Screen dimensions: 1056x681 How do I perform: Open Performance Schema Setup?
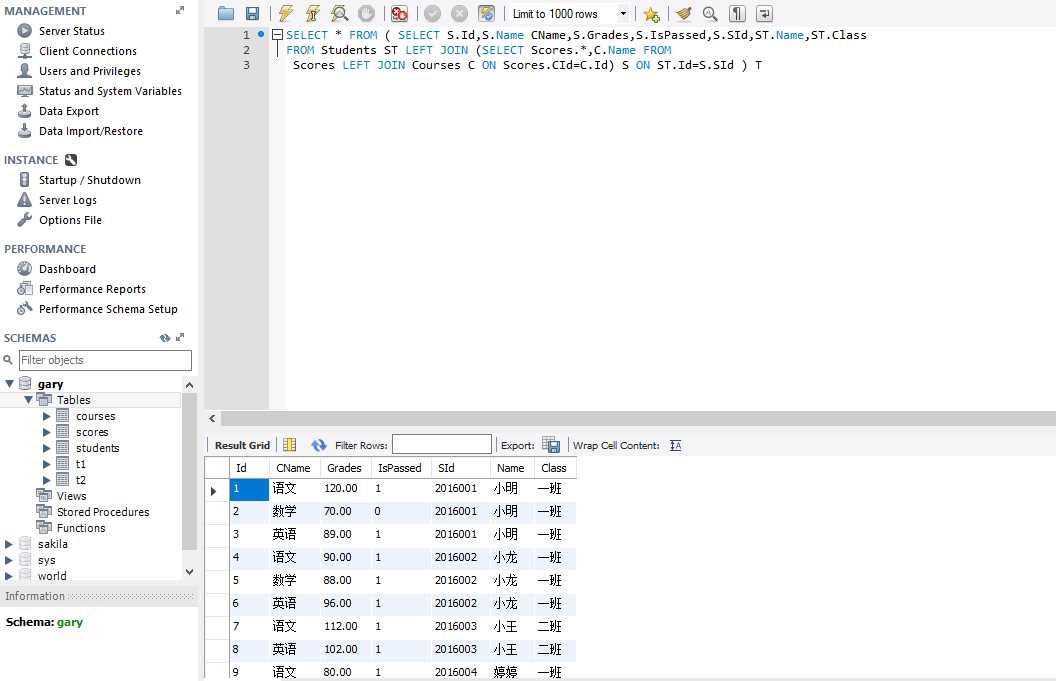click(x=108, y=309)
